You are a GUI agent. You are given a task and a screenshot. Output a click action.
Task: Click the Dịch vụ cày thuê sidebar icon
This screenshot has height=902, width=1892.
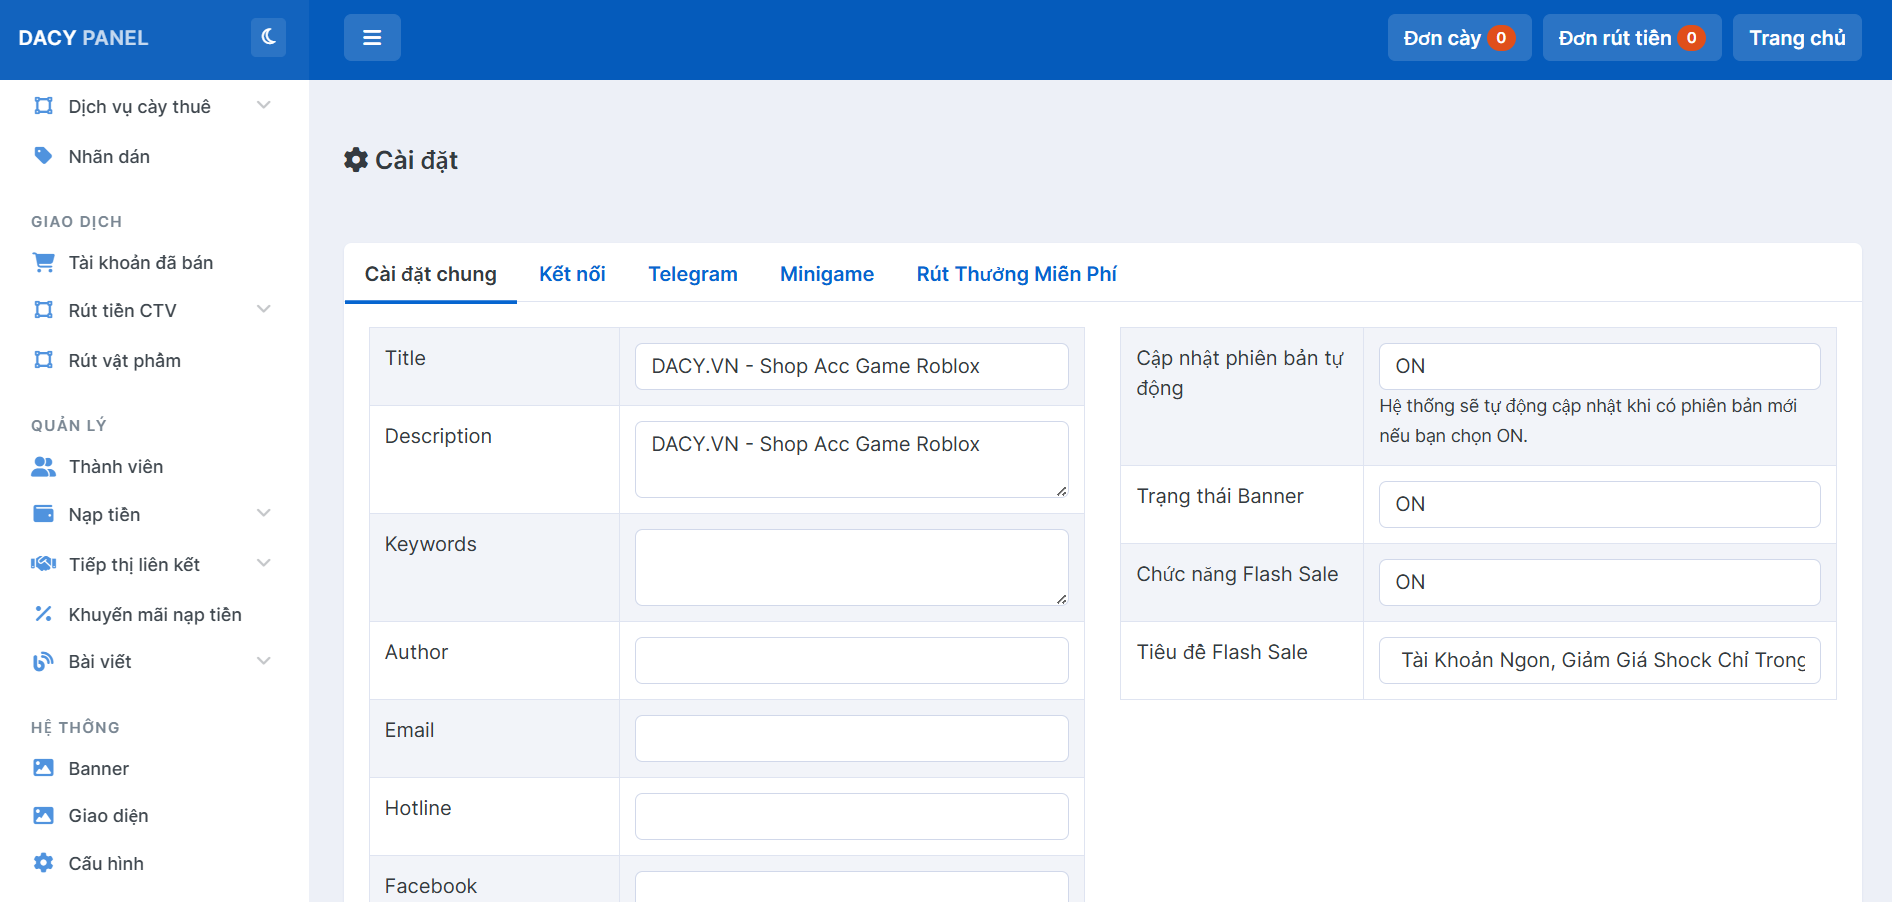click(x=43, y=106)
